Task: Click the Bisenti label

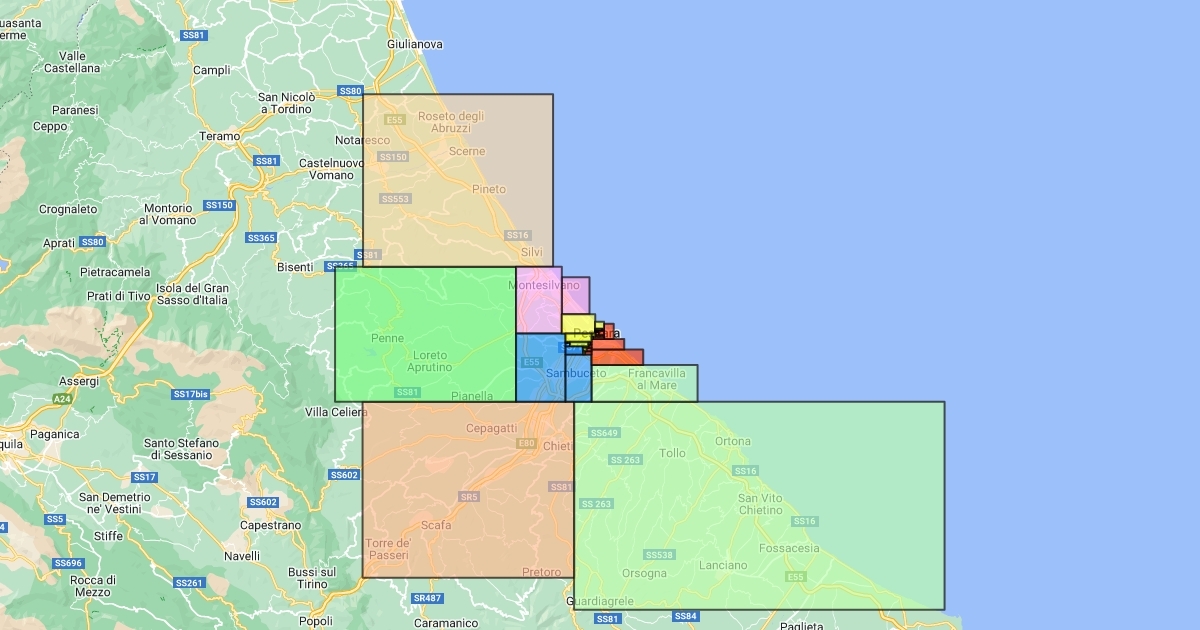Action: click(x=295, y=267)
